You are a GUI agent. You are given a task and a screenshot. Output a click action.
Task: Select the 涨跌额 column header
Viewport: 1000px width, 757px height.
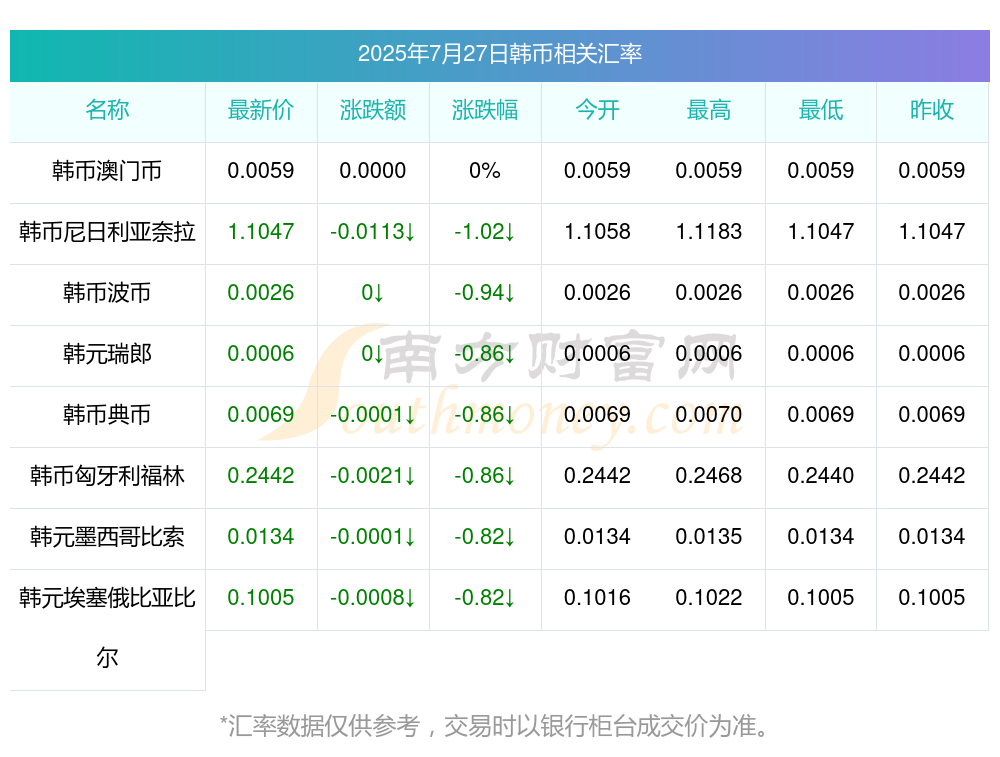tap(373, 110)
